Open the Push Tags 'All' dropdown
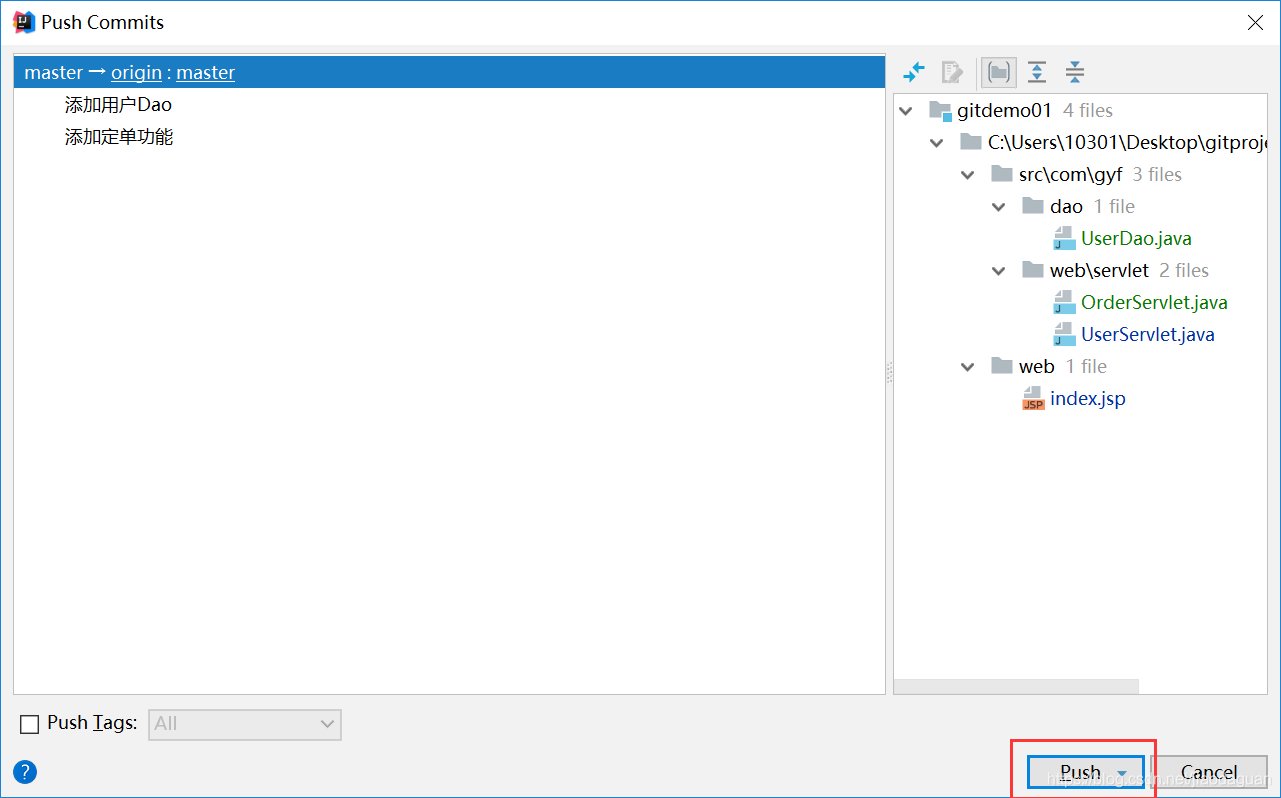 click(245, 724)
